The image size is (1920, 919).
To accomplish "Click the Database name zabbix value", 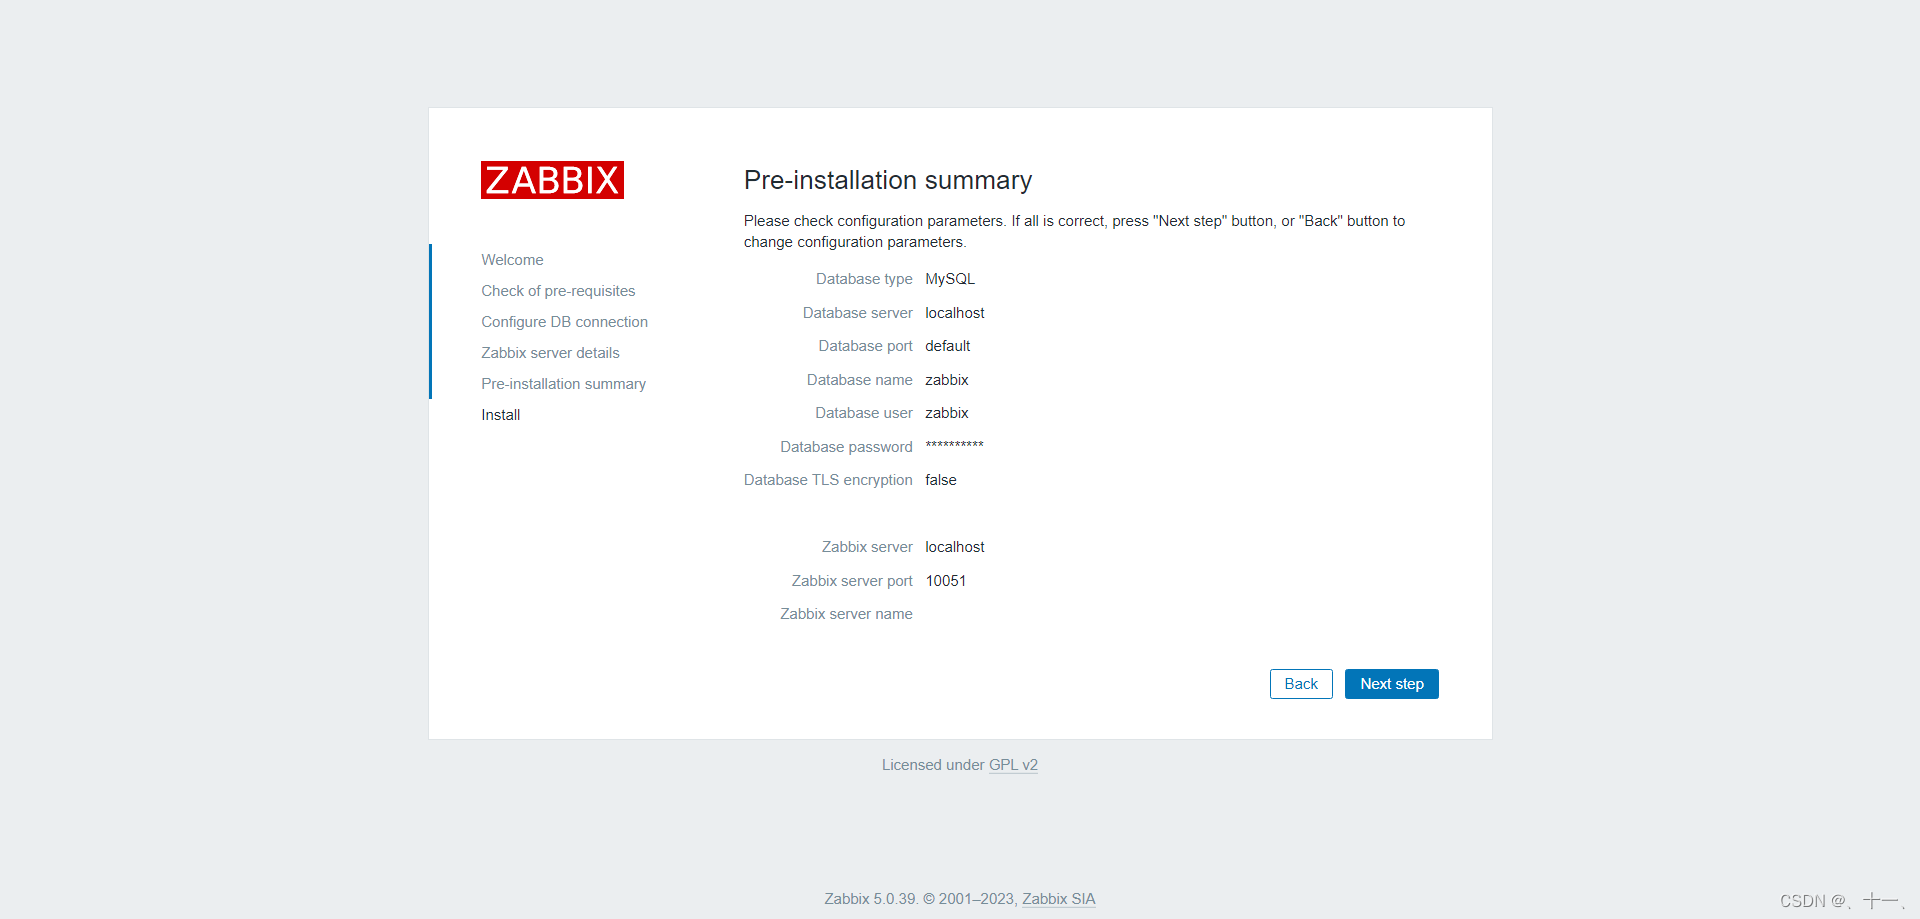I will click(x=947, y=380).
